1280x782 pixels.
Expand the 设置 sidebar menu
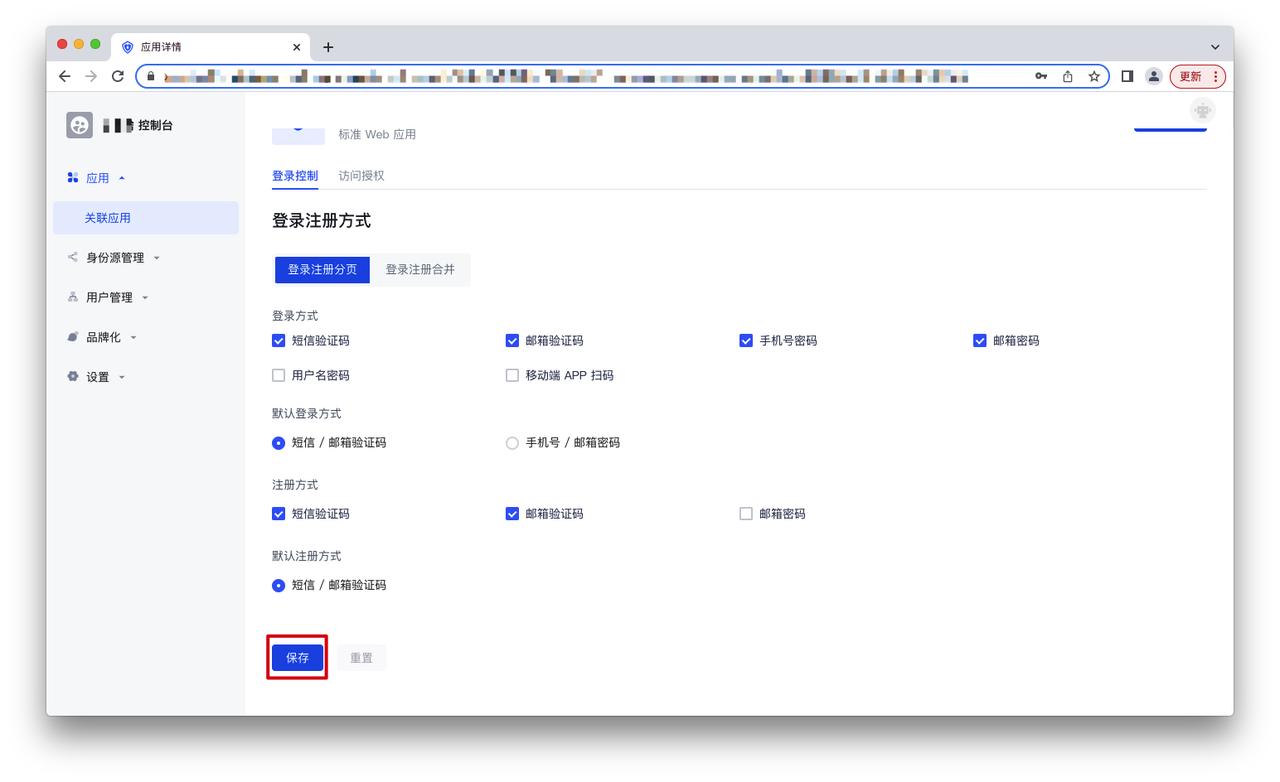pos(97,377)
